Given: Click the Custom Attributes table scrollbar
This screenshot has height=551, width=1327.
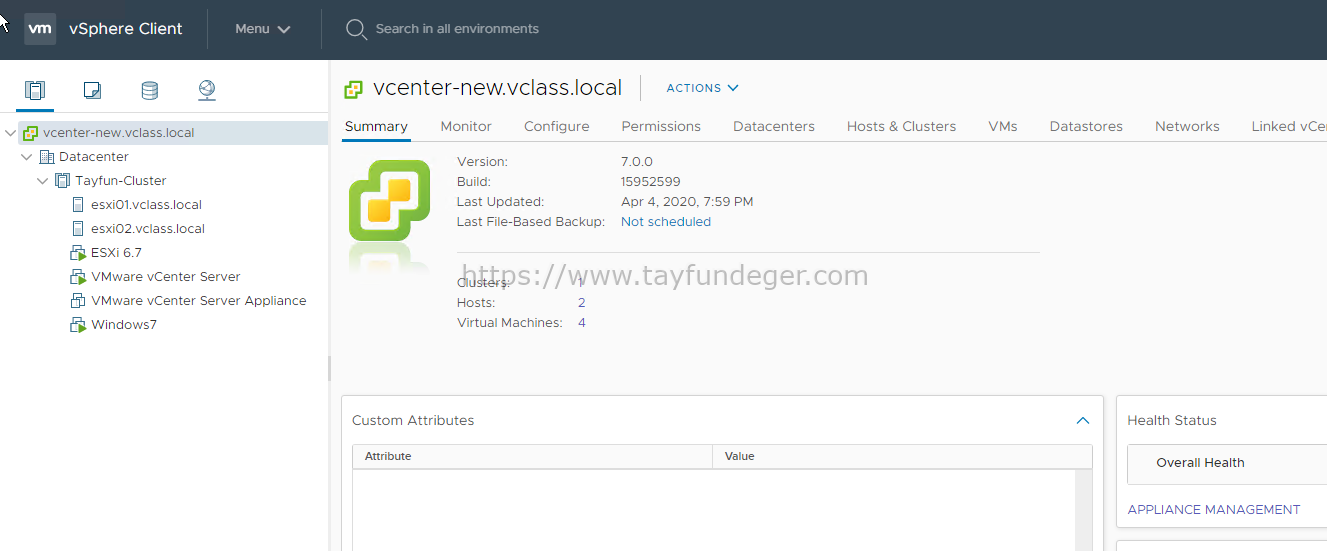Looking at the screenshot, I should click(x=1084, y=509).
